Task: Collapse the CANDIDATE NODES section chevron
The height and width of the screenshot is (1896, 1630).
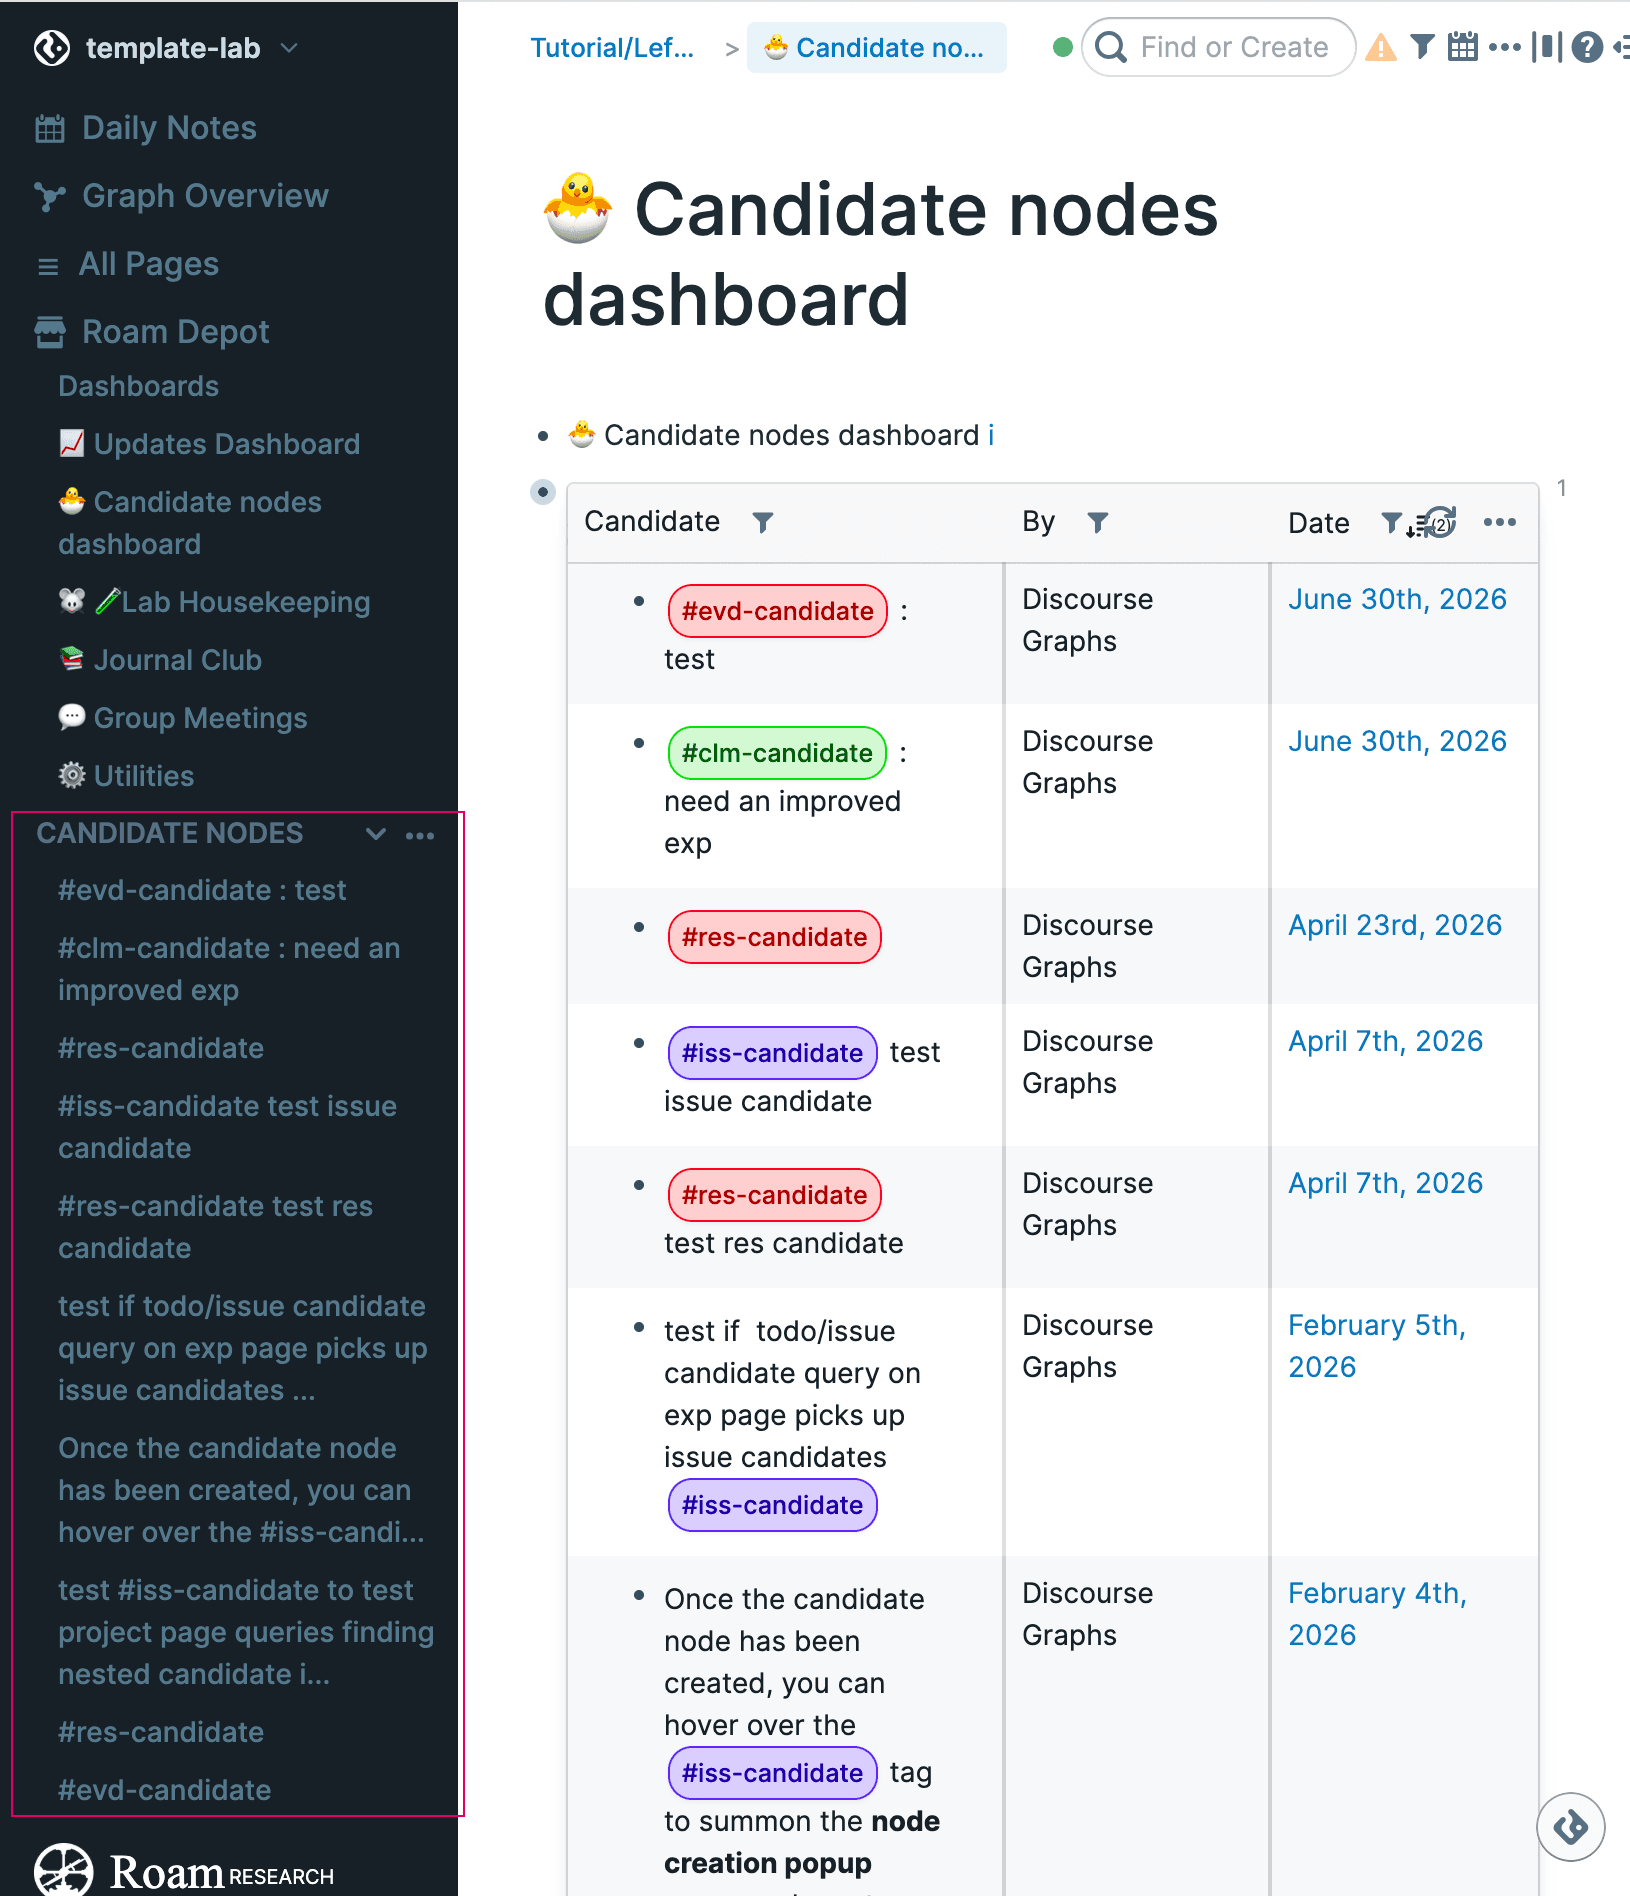Action: [x=376, y=834]
